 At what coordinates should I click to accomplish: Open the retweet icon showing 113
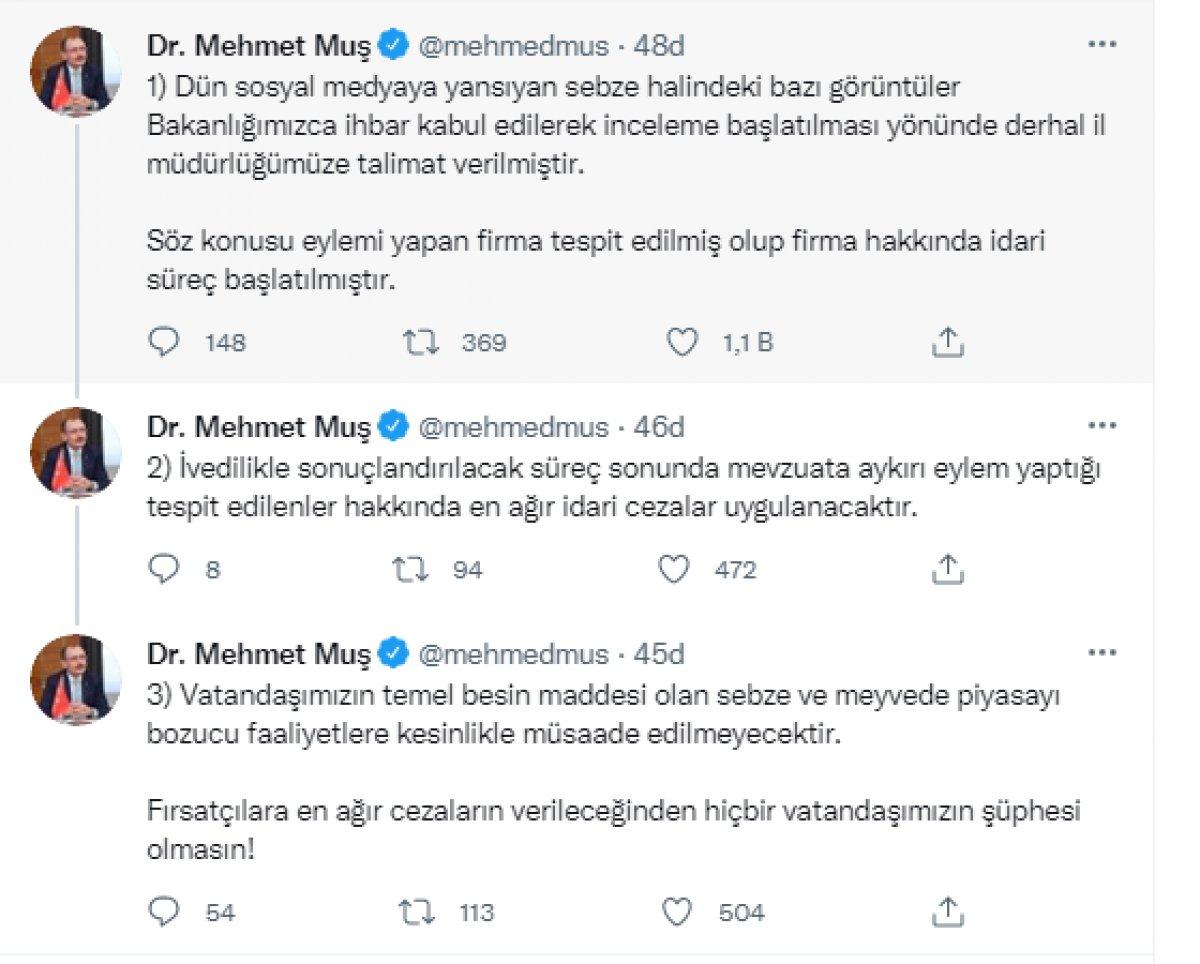[x=420, y=912]
